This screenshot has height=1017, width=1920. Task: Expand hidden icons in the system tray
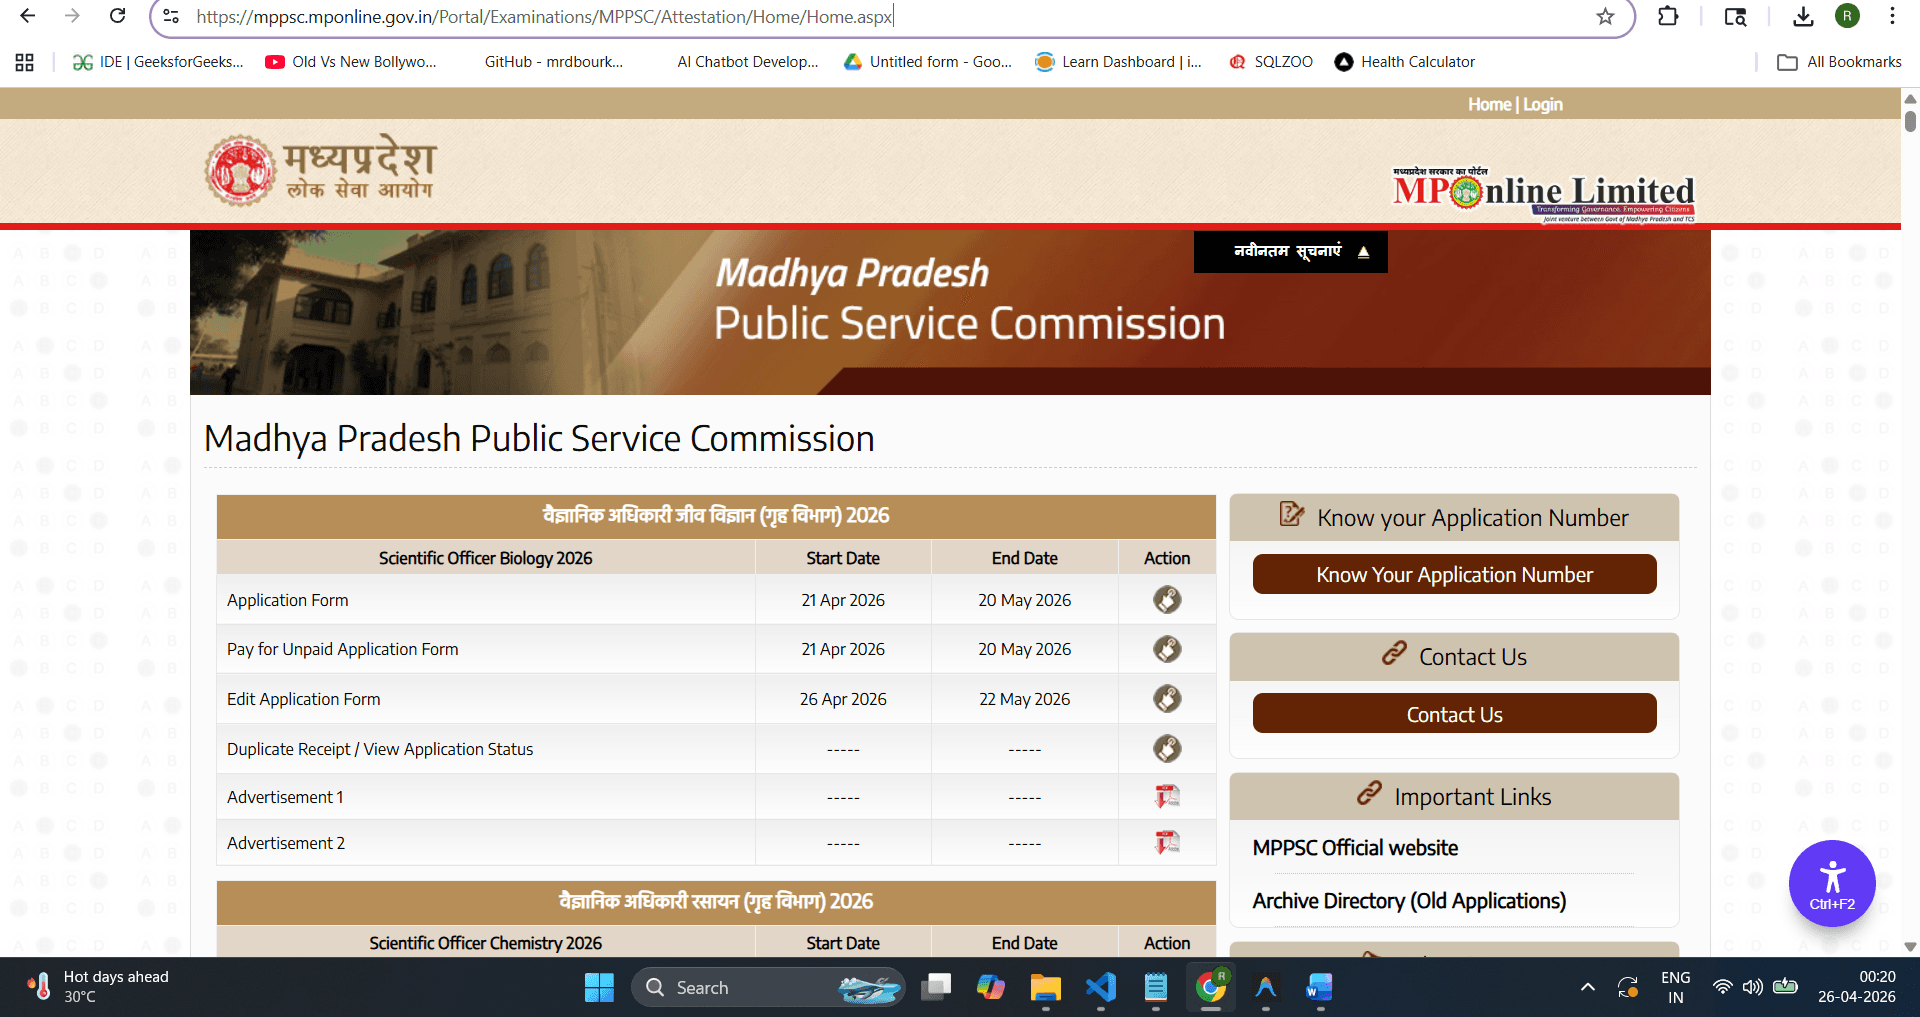(x=1587, y=987)
